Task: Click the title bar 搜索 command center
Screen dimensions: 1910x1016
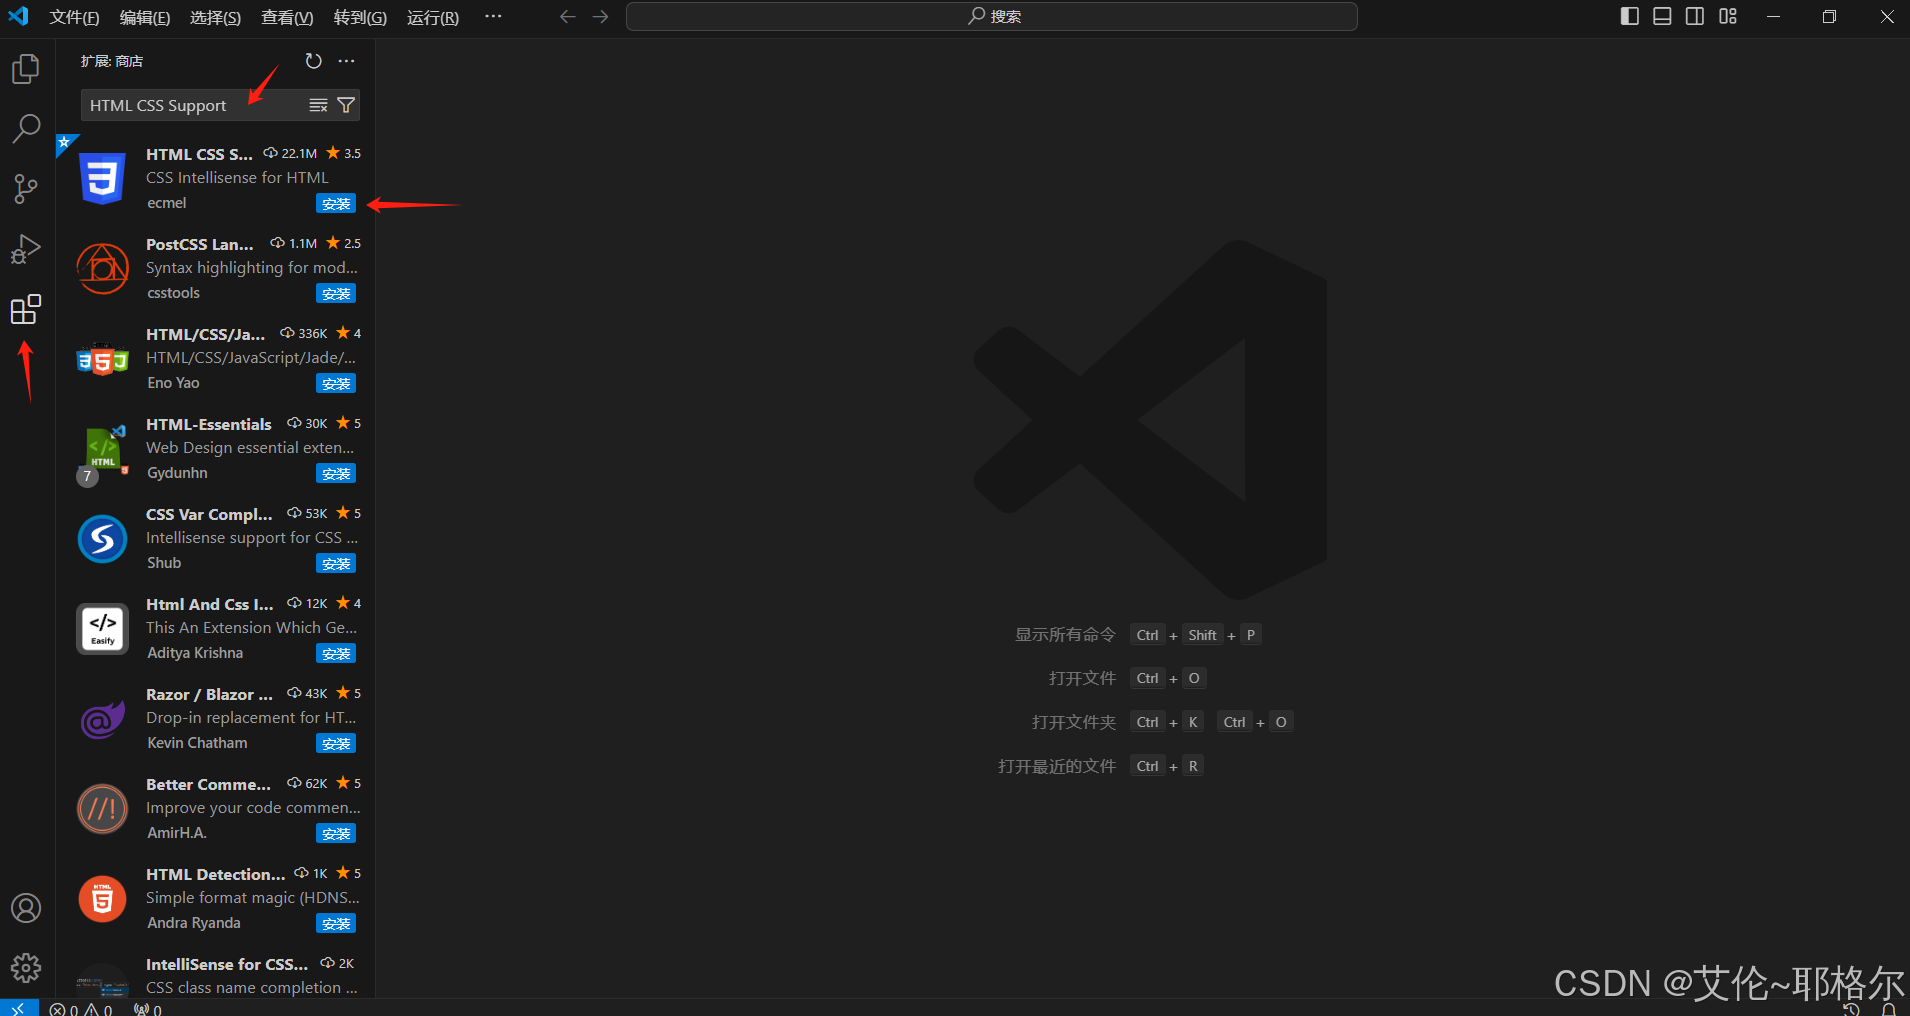Action: pyautogui.click(x=992, y=17)
